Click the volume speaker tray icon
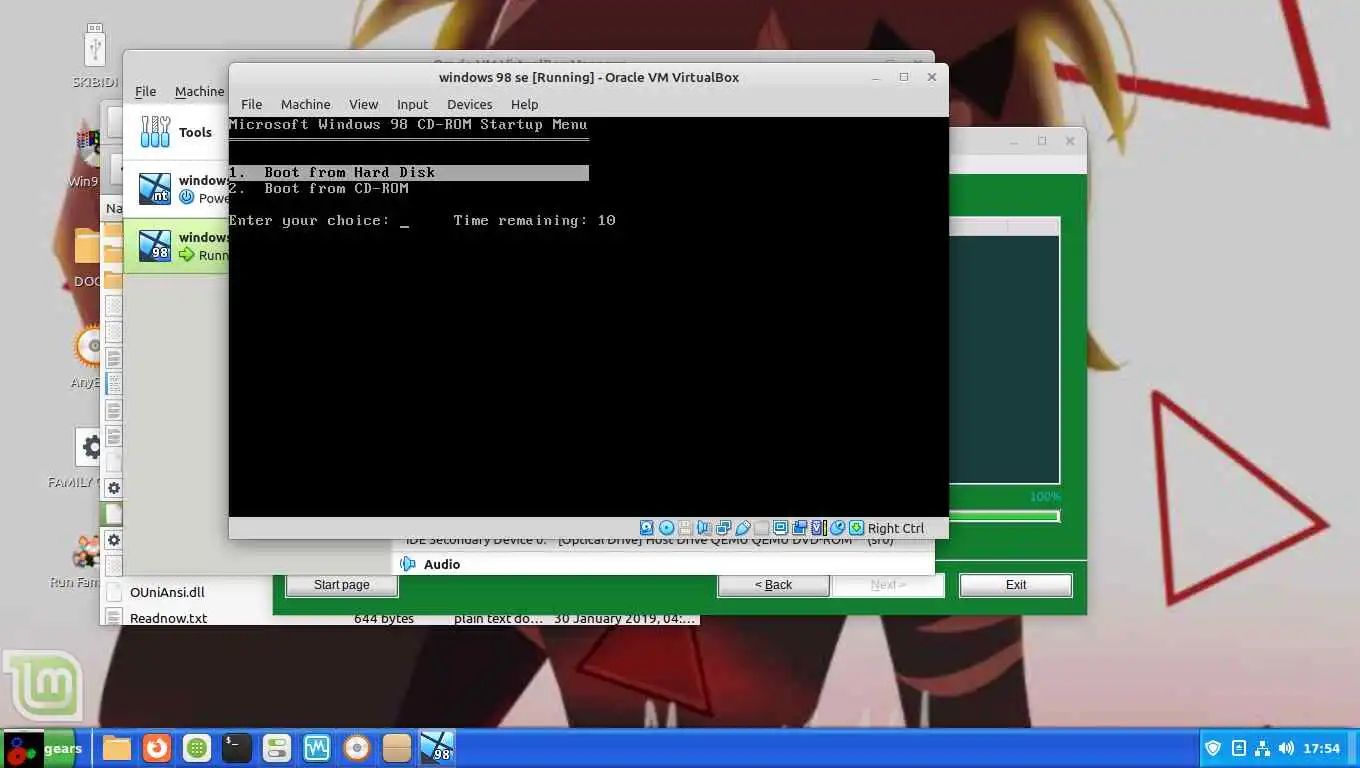The width and height of the screenshot is (1360, 768). coord(1286,748)
